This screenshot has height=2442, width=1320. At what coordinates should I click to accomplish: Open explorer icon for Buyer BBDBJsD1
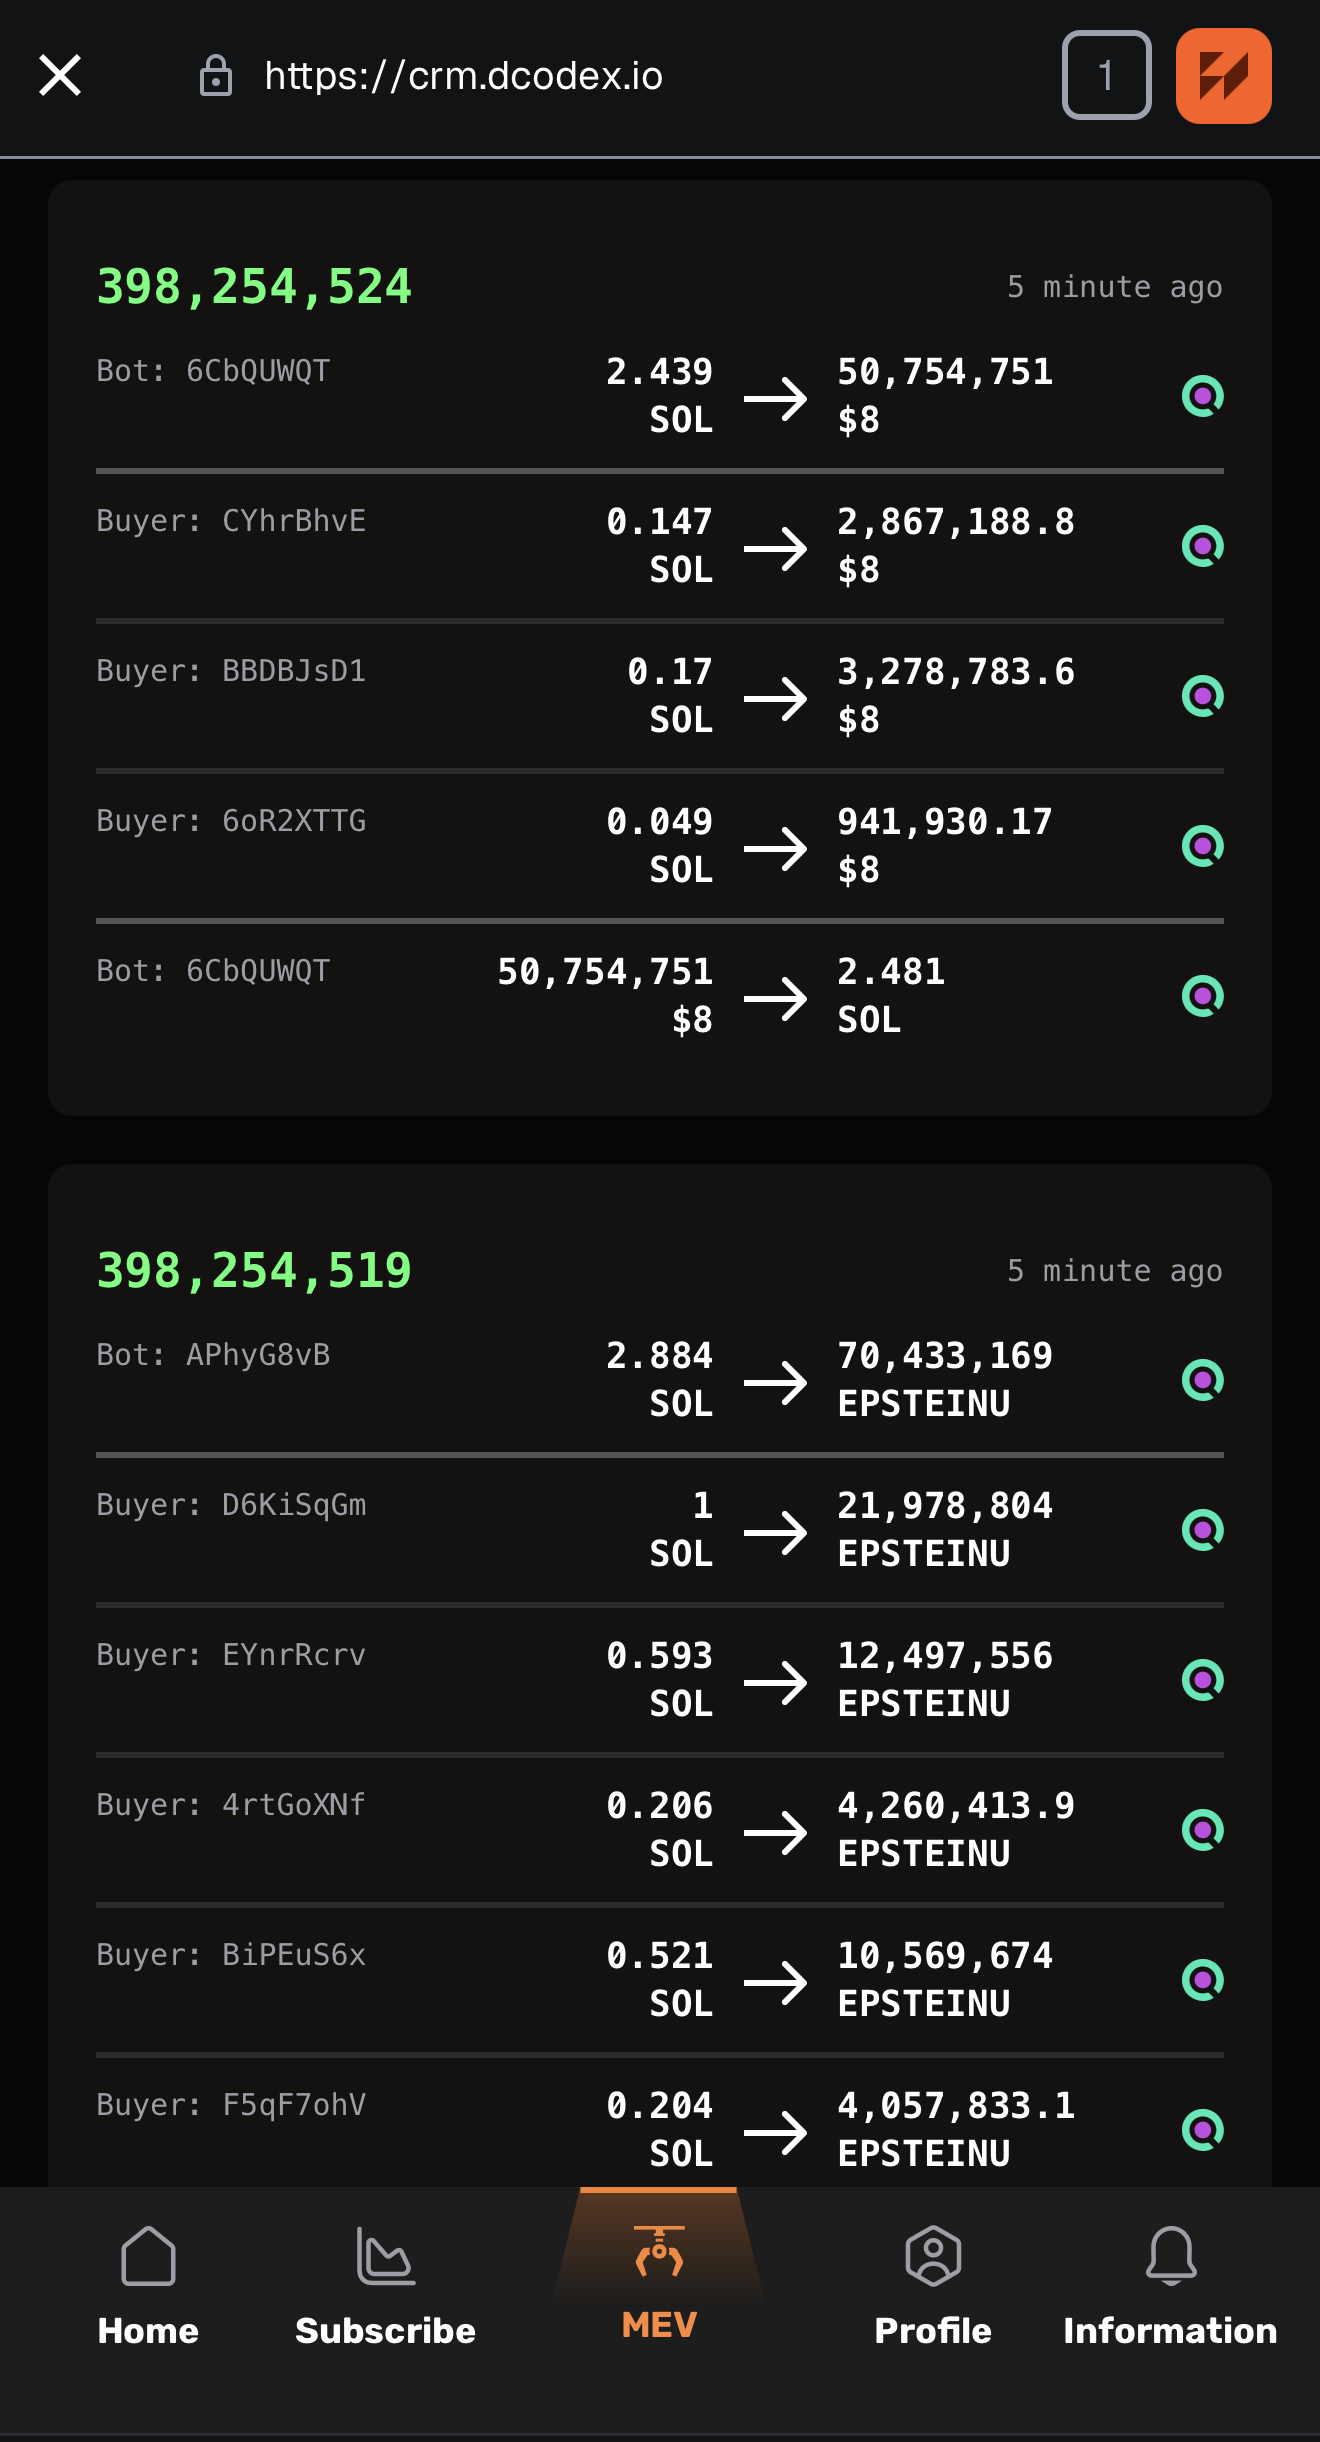(x=1202, y=696)
